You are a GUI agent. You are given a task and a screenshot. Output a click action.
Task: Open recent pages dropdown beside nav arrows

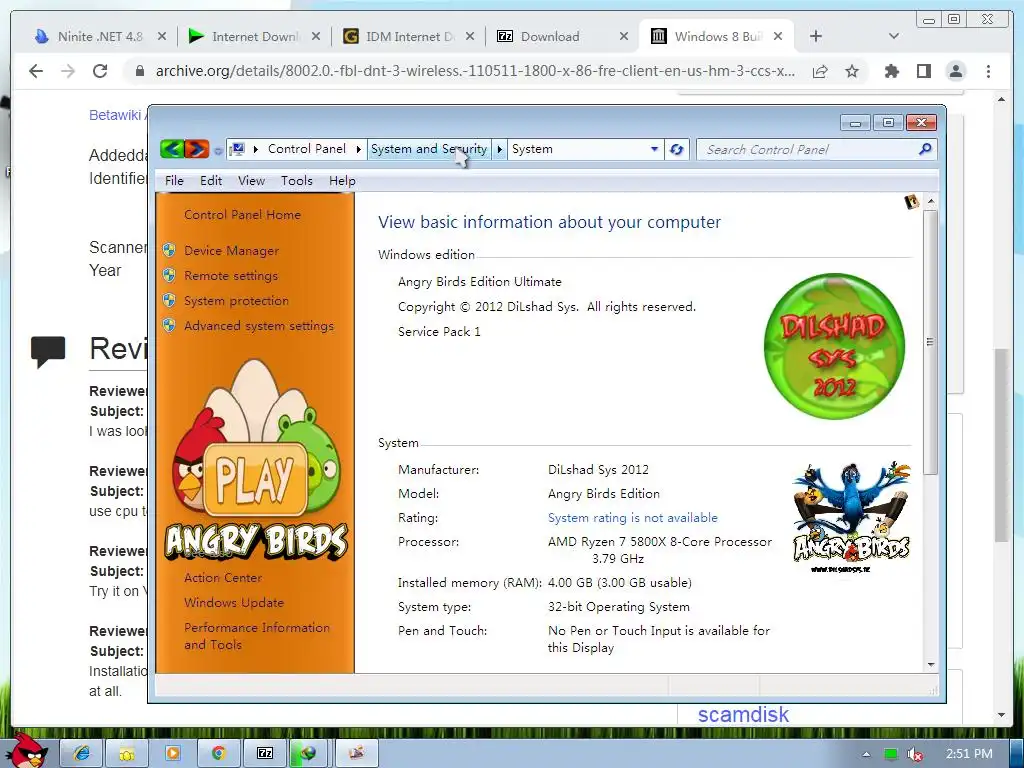(x=218, y=151)
